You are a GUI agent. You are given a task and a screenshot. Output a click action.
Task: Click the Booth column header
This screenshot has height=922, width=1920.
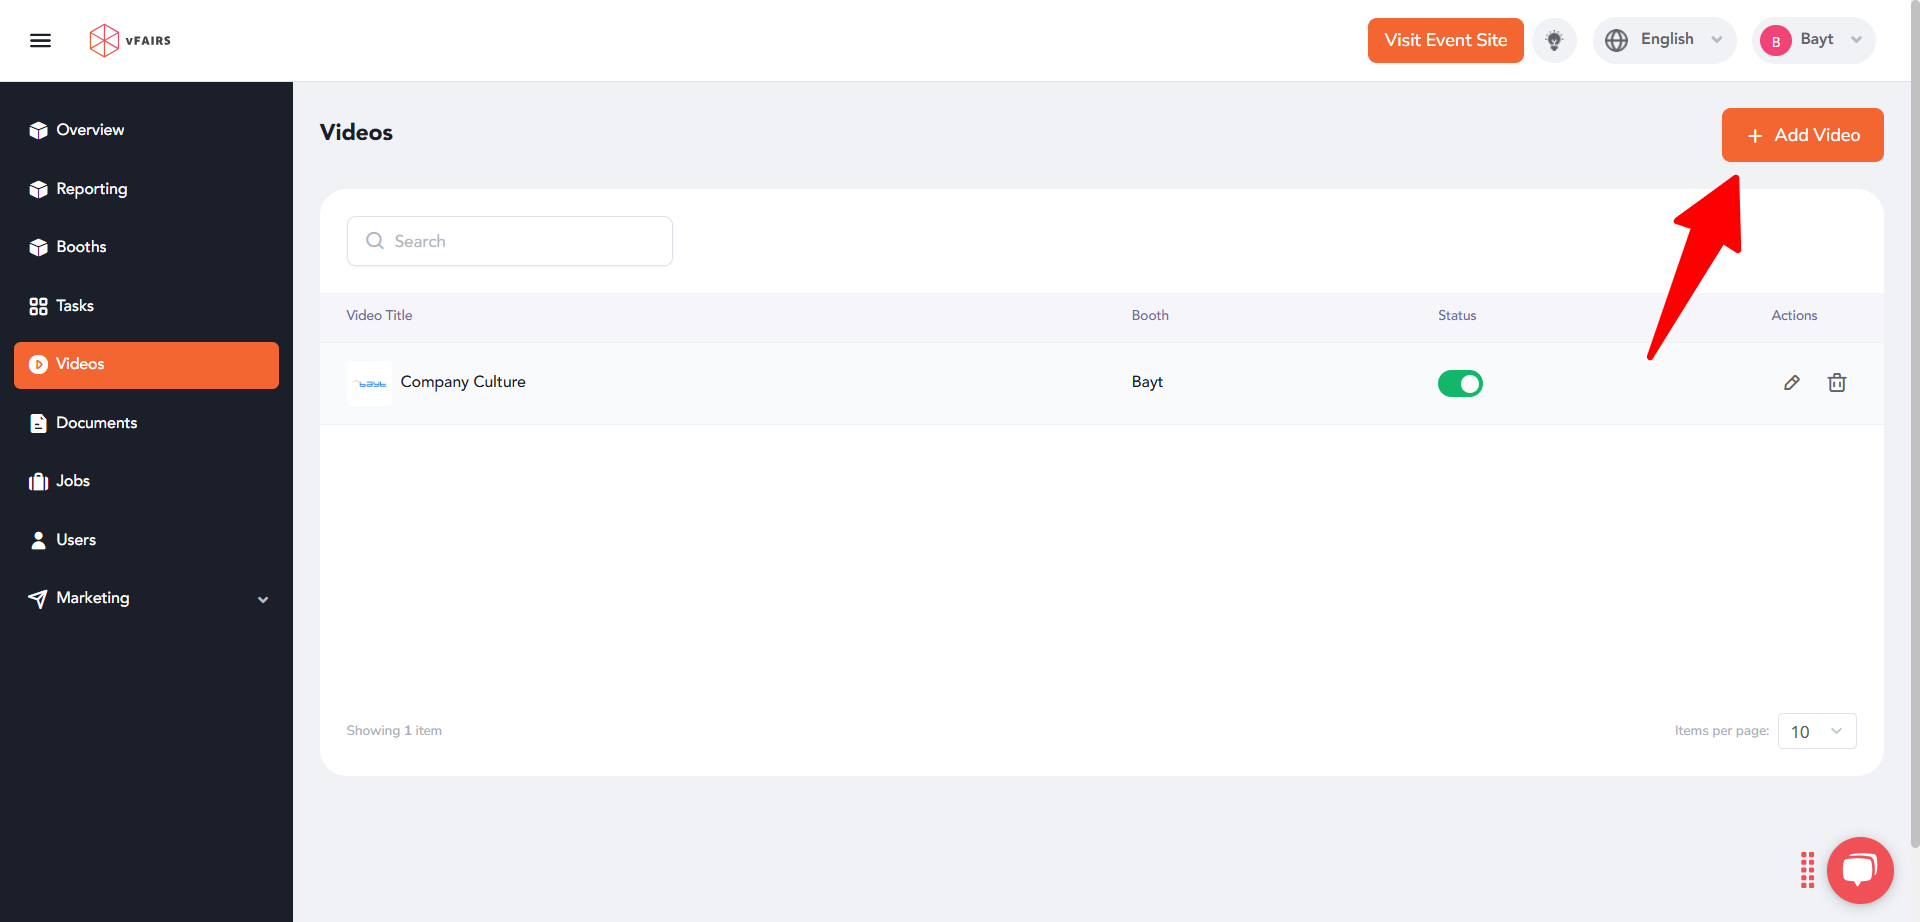point(1150,315)
